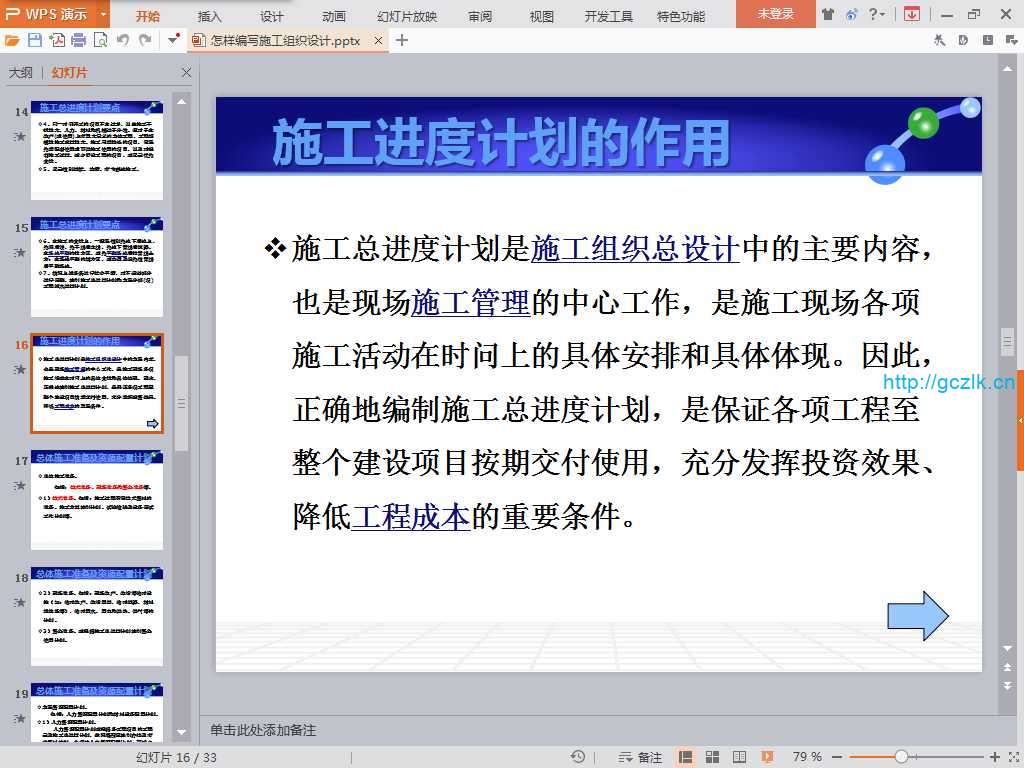Click the fit-slide-to-window icon
This screenshot has height=768, width=1024.
(x=1011, y=757)
